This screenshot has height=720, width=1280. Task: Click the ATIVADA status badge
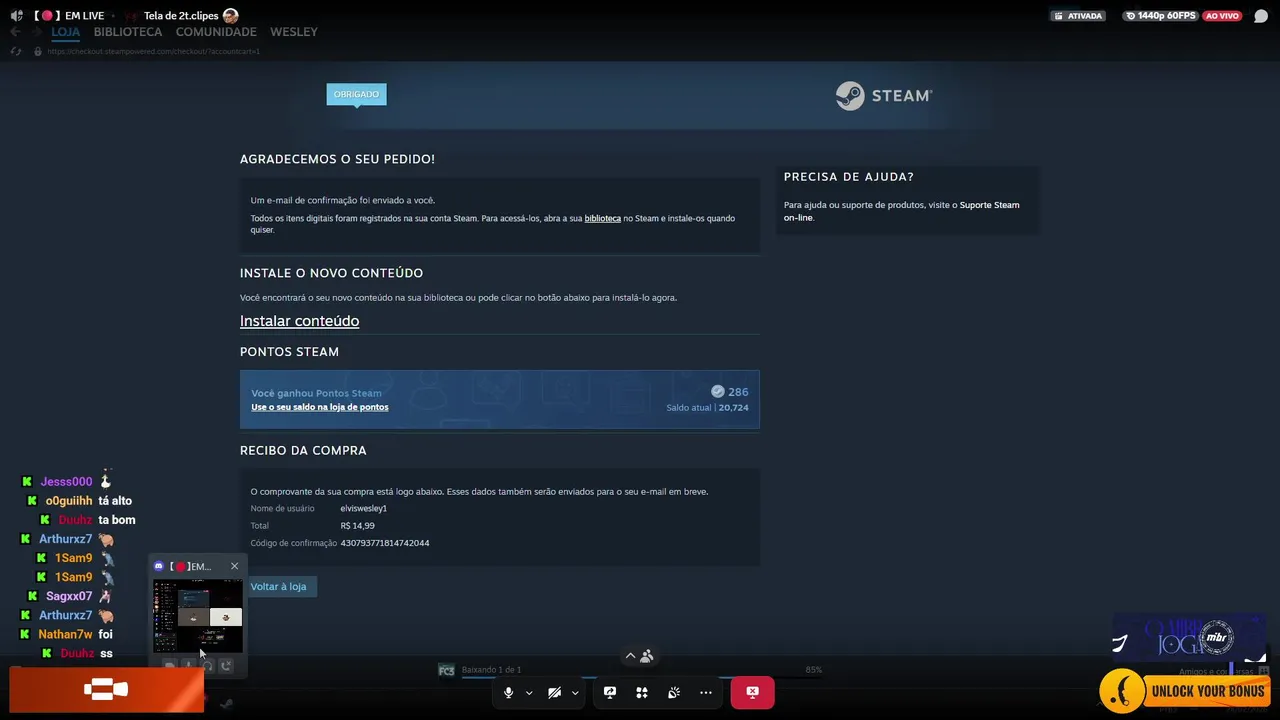(x=1078, y=16)
